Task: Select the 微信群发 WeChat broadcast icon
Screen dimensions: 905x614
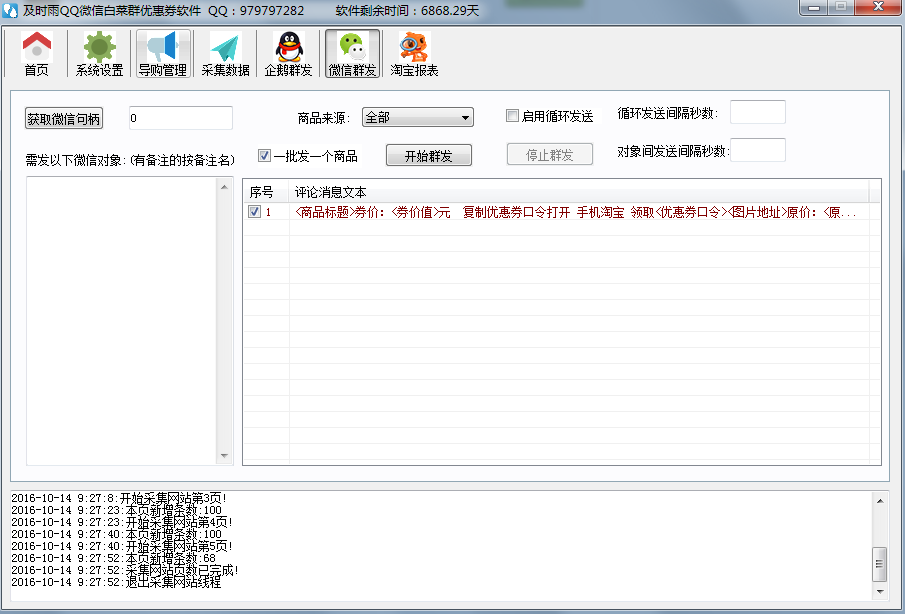Action: (x=351, y=54)
